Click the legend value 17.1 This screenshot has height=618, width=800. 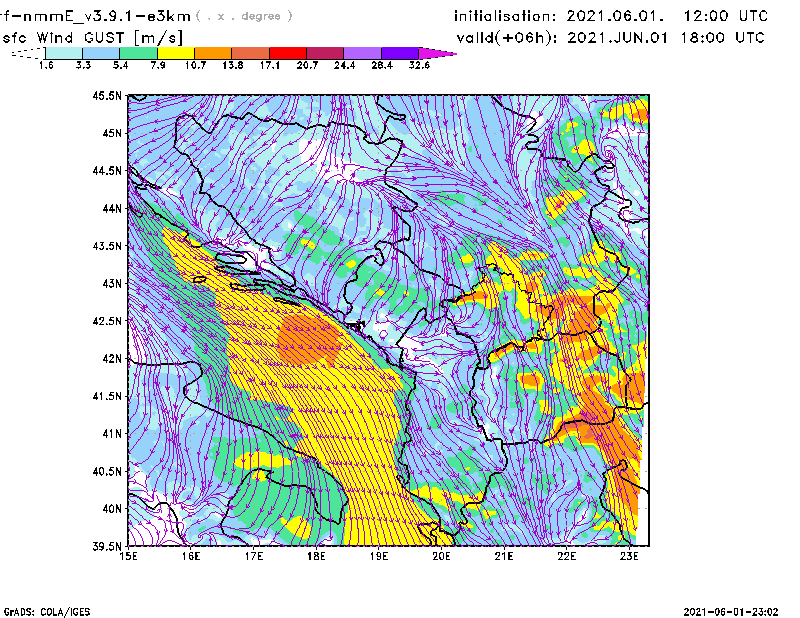[x=270, y=65]
